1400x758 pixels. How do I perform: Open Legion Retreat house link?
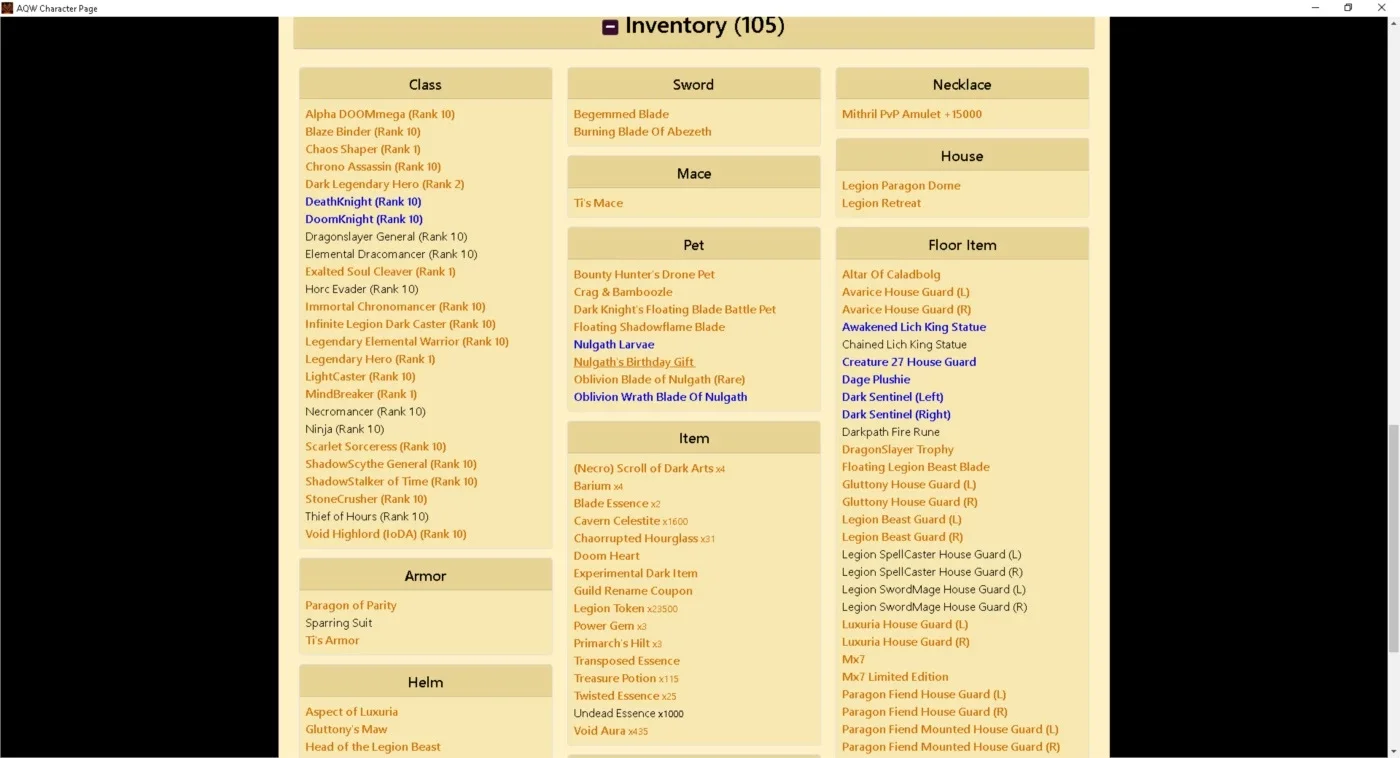(881, 203)
